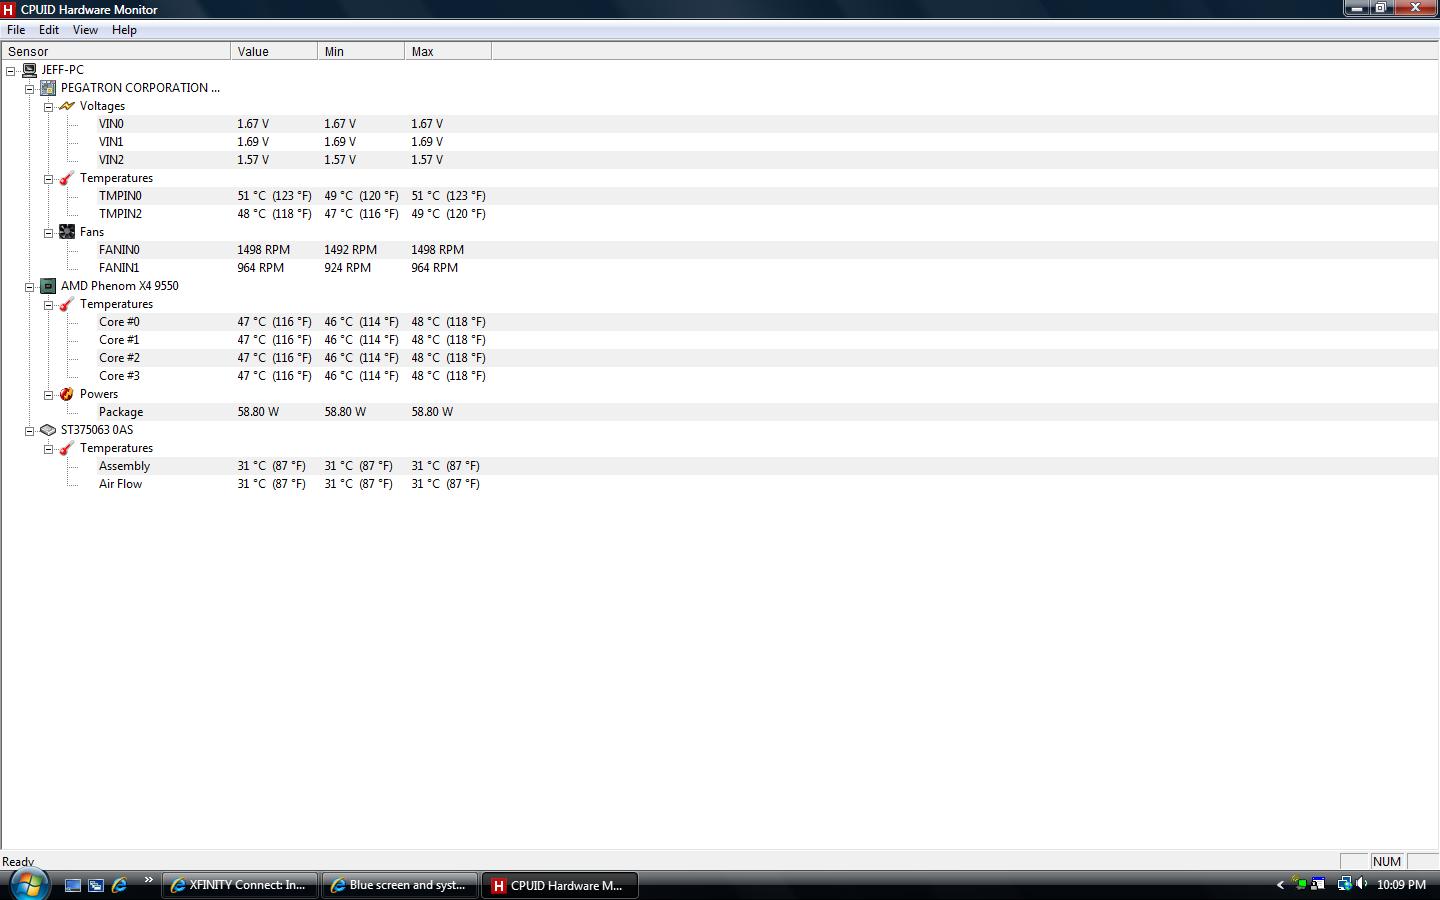Viewport: 1440px width, 900px height.
Task: Switch to Blue screen and syst... taskbar window
Action: [x=399, y=885]
